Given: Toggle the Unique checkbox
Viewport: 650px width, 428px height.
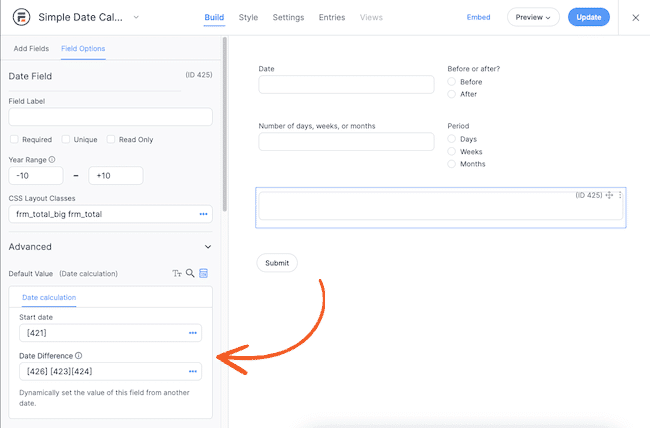Looking at the screenshot, I should coord(65,139).
